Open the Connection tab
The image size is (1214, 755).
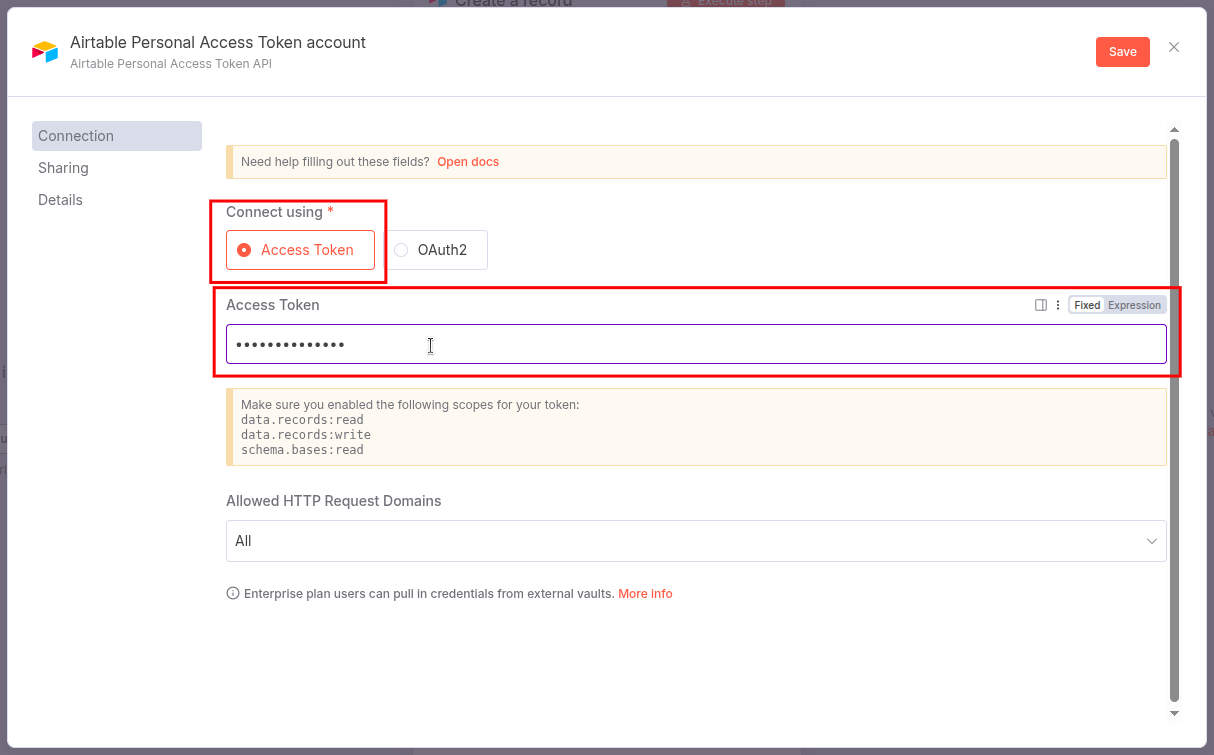tap(117, 136)
